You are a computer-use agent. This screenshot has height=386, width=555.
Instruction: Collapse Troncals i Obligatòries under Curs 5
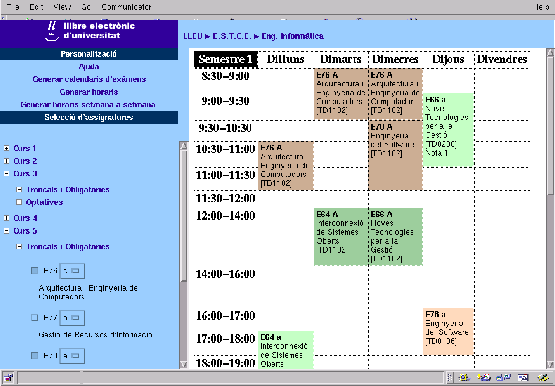pos(19,247)
